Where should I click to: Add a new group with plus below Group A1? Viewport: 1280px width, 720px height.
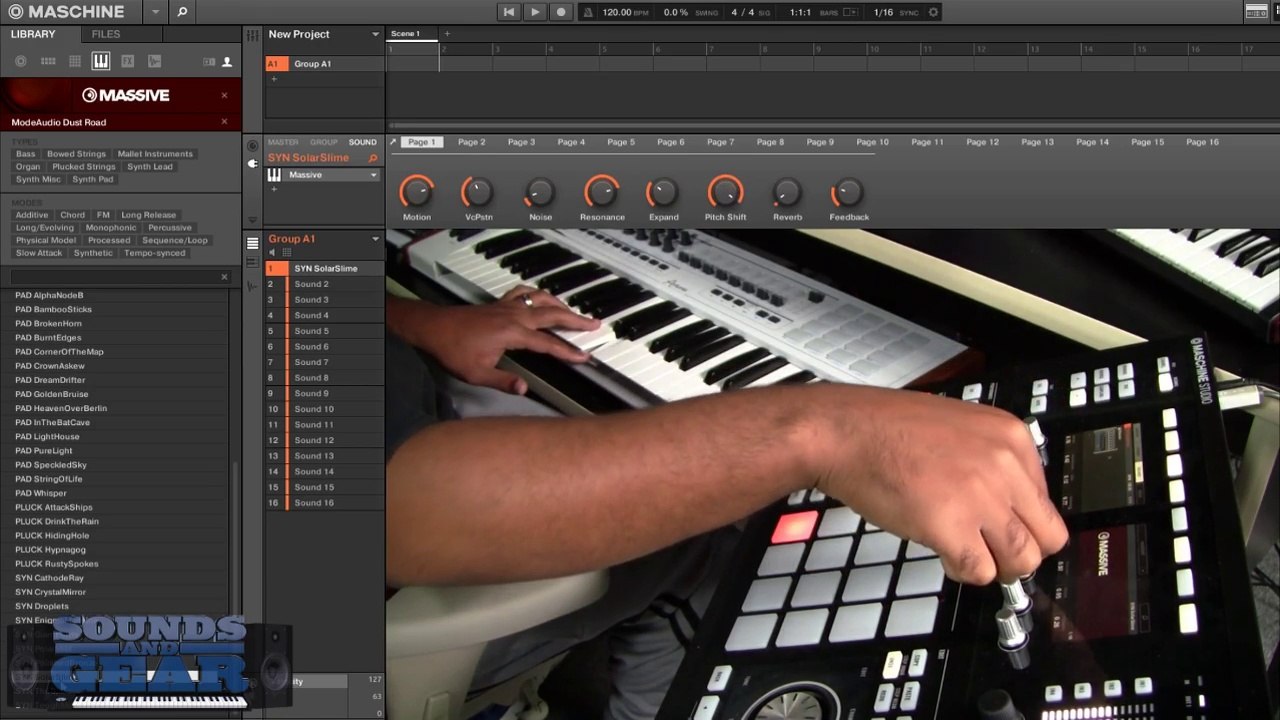tap(273, 79)
